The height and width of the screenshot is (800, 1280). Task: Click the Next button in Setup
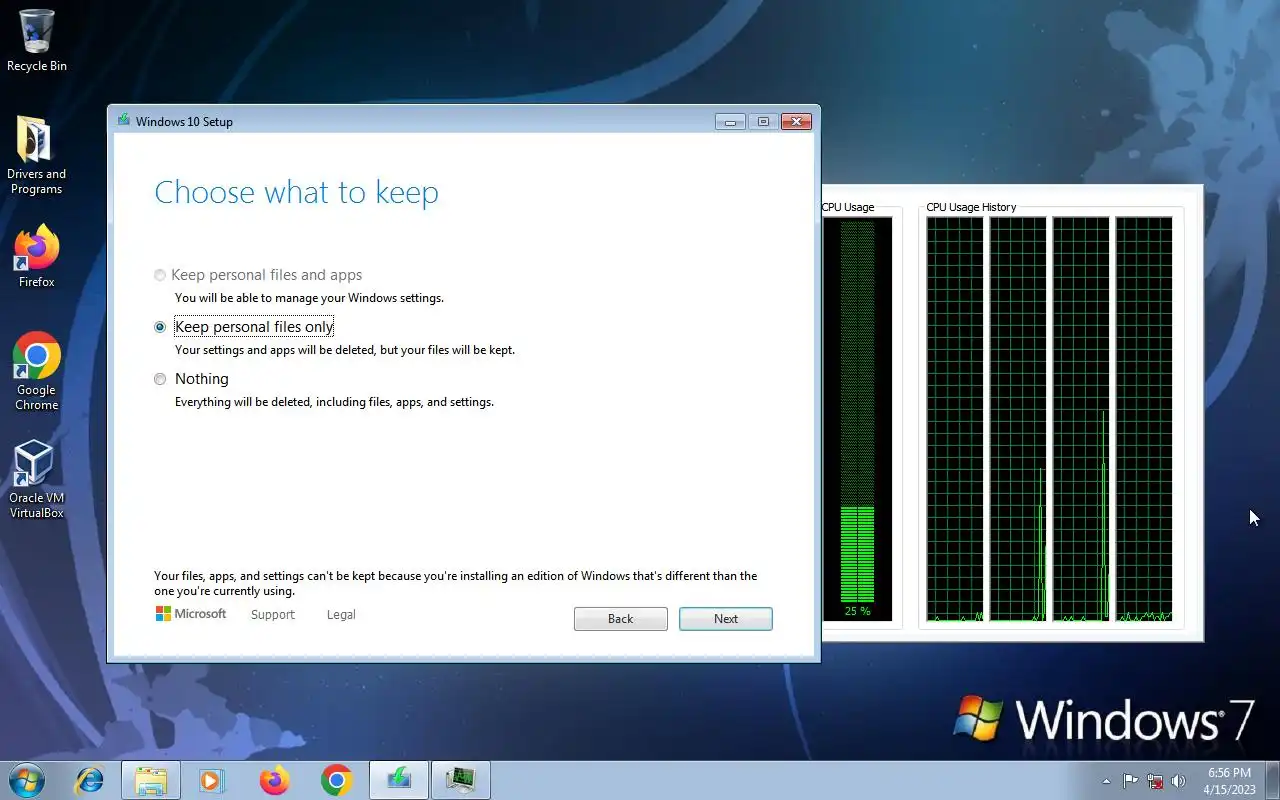726,619
